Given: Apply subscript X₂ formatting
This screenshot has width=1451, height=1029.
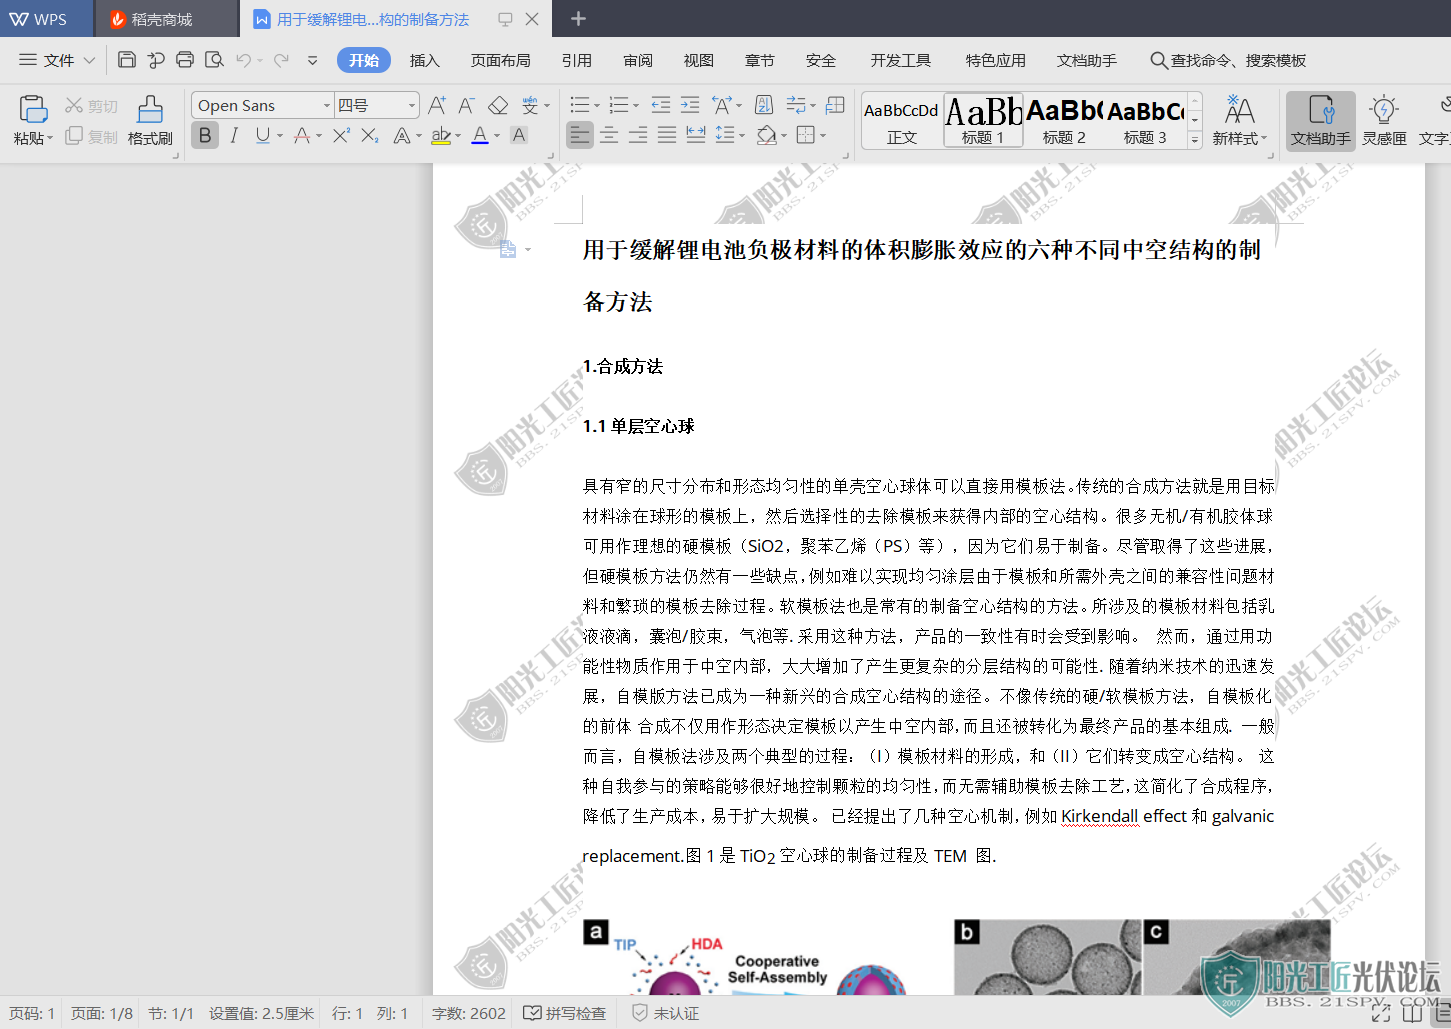Looking at the screenshot, I should [x=370, y=135].
